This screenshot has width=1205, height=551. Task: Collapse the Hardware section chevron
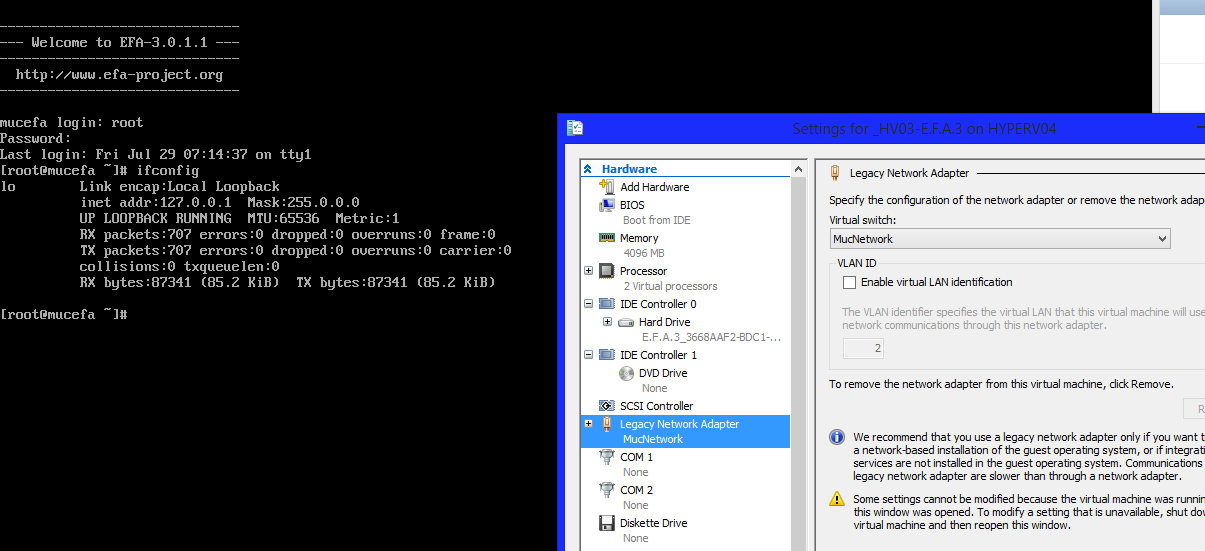pos(588,170)
